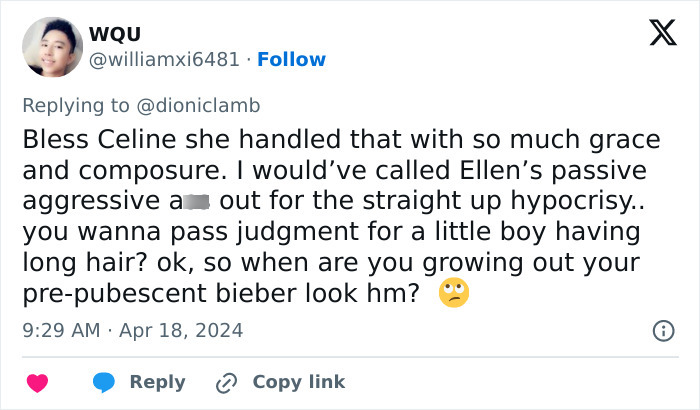Click the 9:29 AM tweet timestamp
The height and width of the screenshot is (410, 700).
62,330
